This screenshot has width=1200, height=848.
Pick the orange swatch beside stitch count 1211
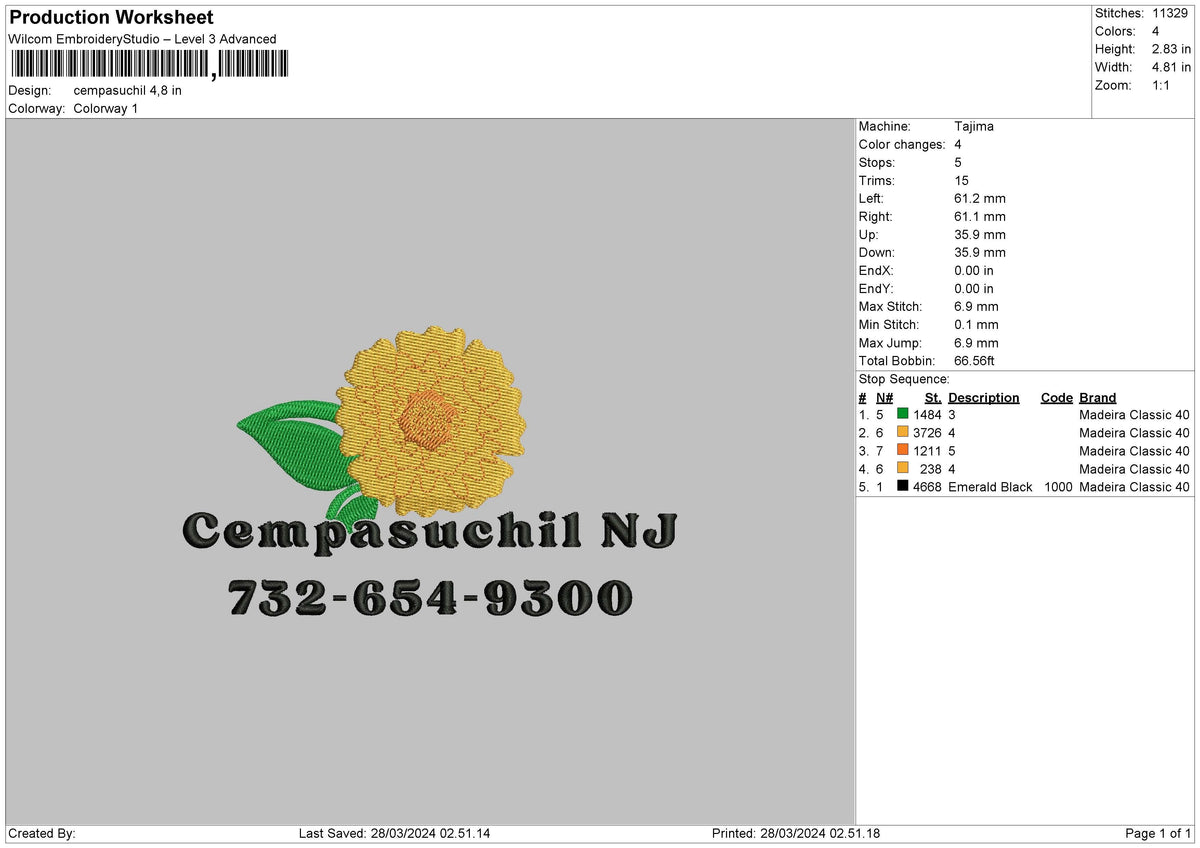[x=903, y=451]
